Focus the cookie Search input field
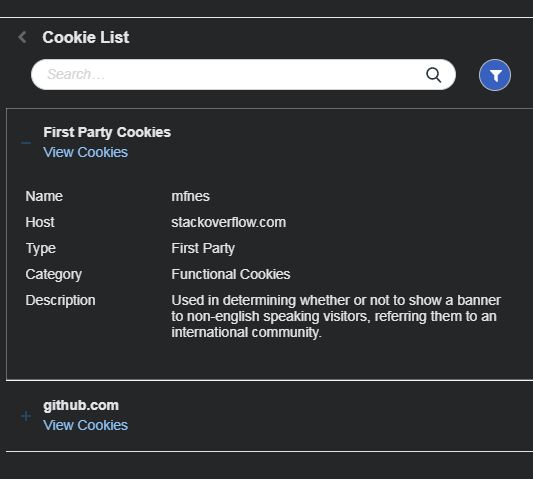Viewport: 533px width, 479px height. tap(243, 74)
